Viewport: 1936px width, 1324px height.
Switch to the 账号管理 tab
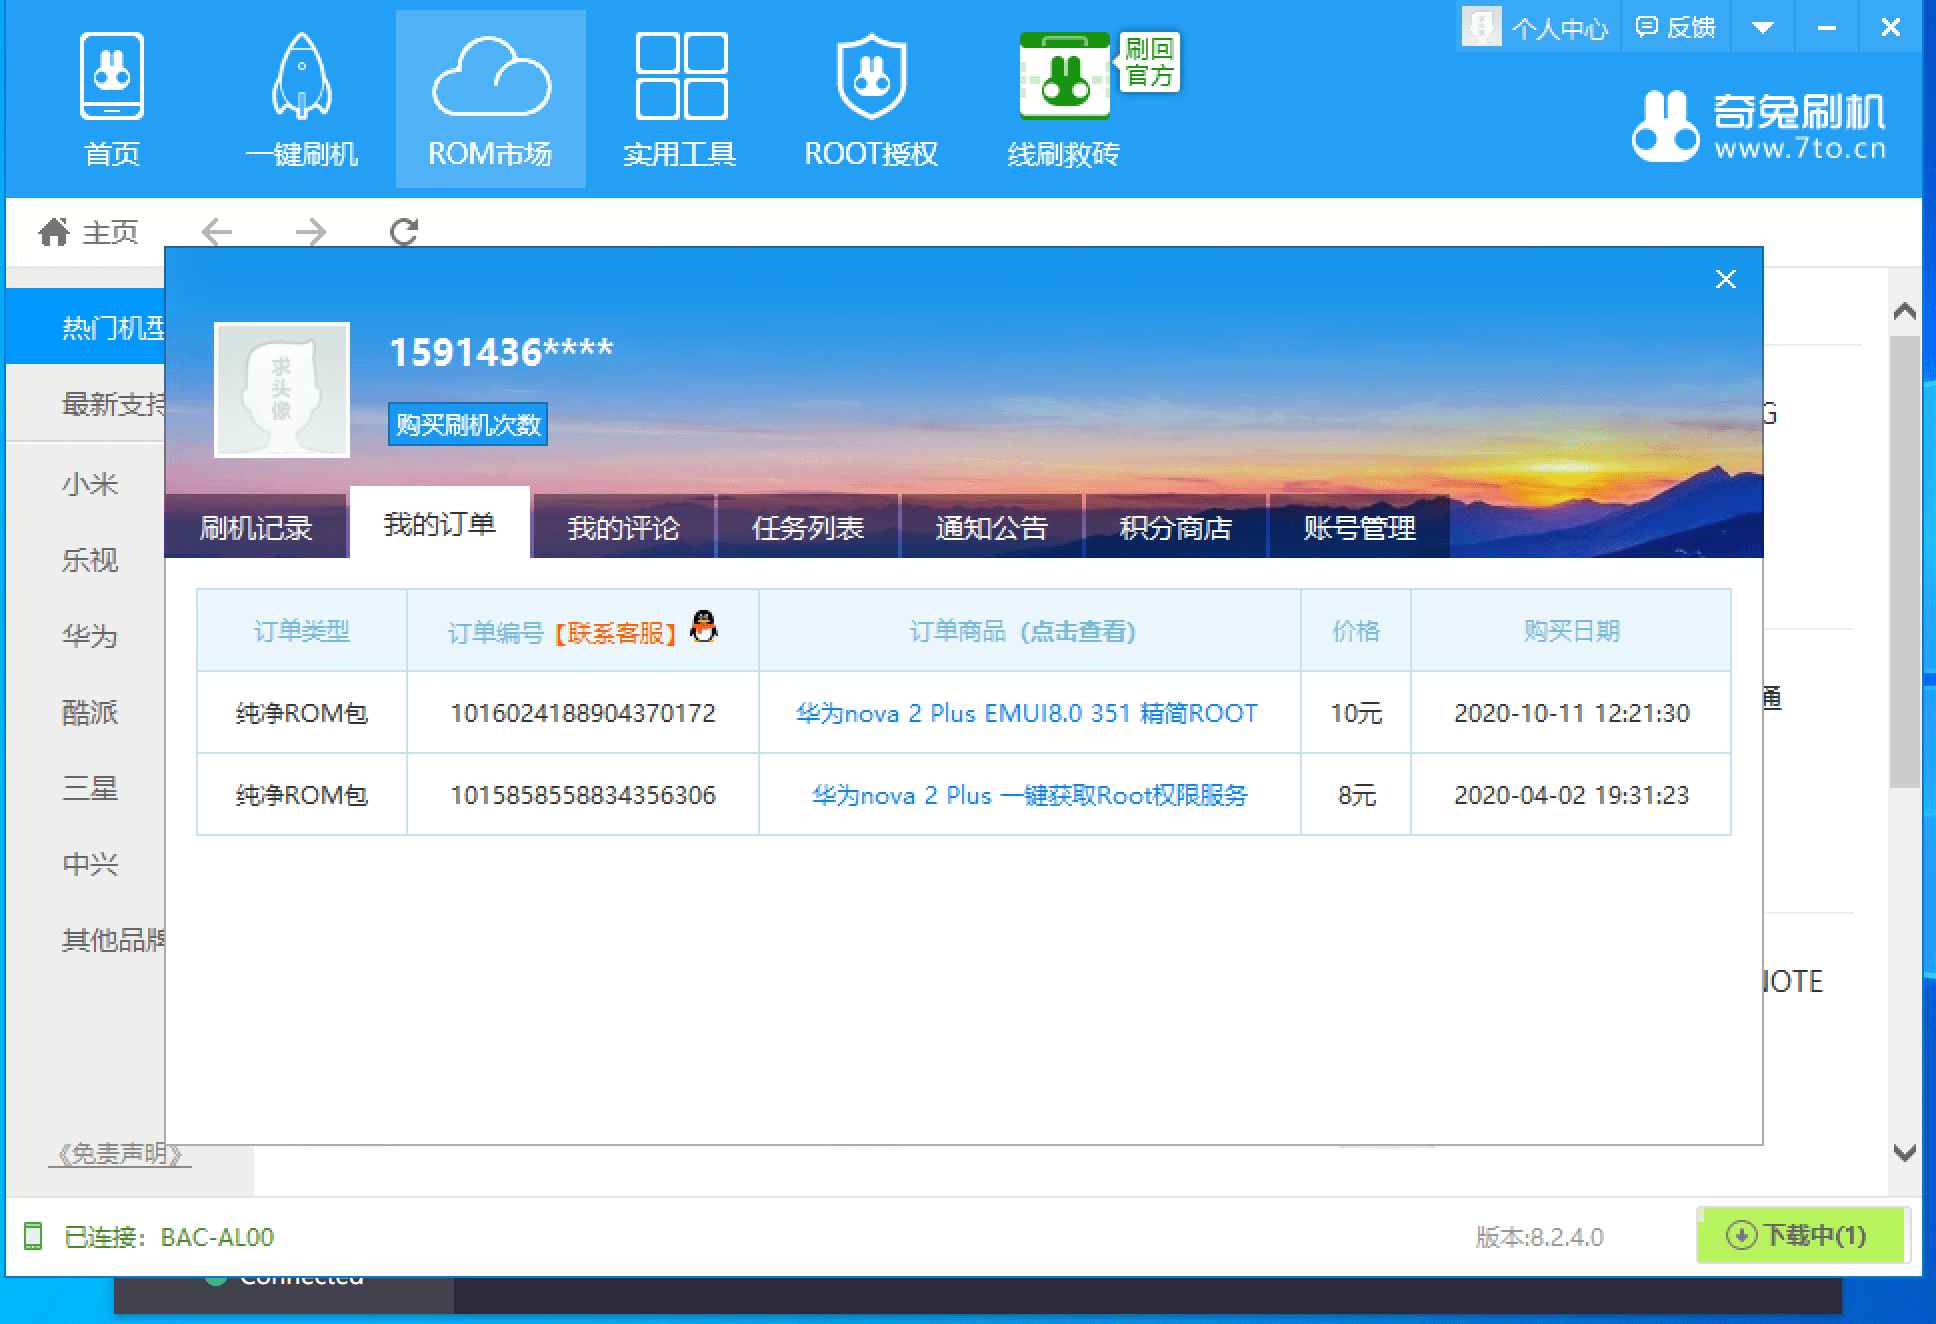pyautogui.click(x=1360, y=527)
